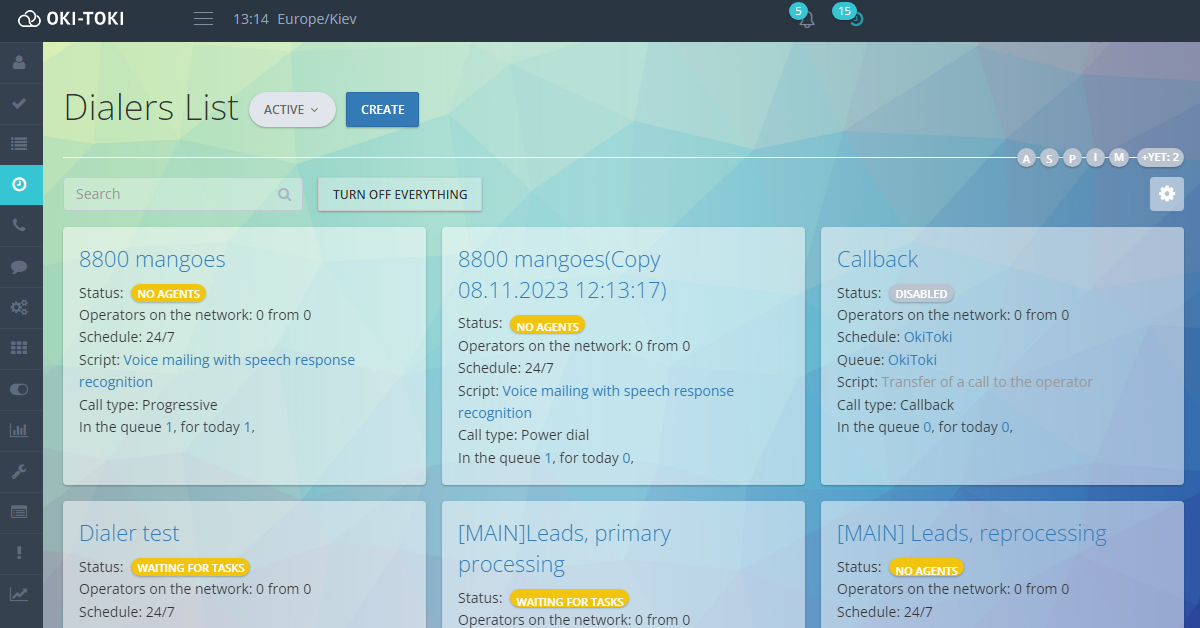Click TURN OFF EVERYTHING button
The image size is (1200, 628).
pos(400,195)
